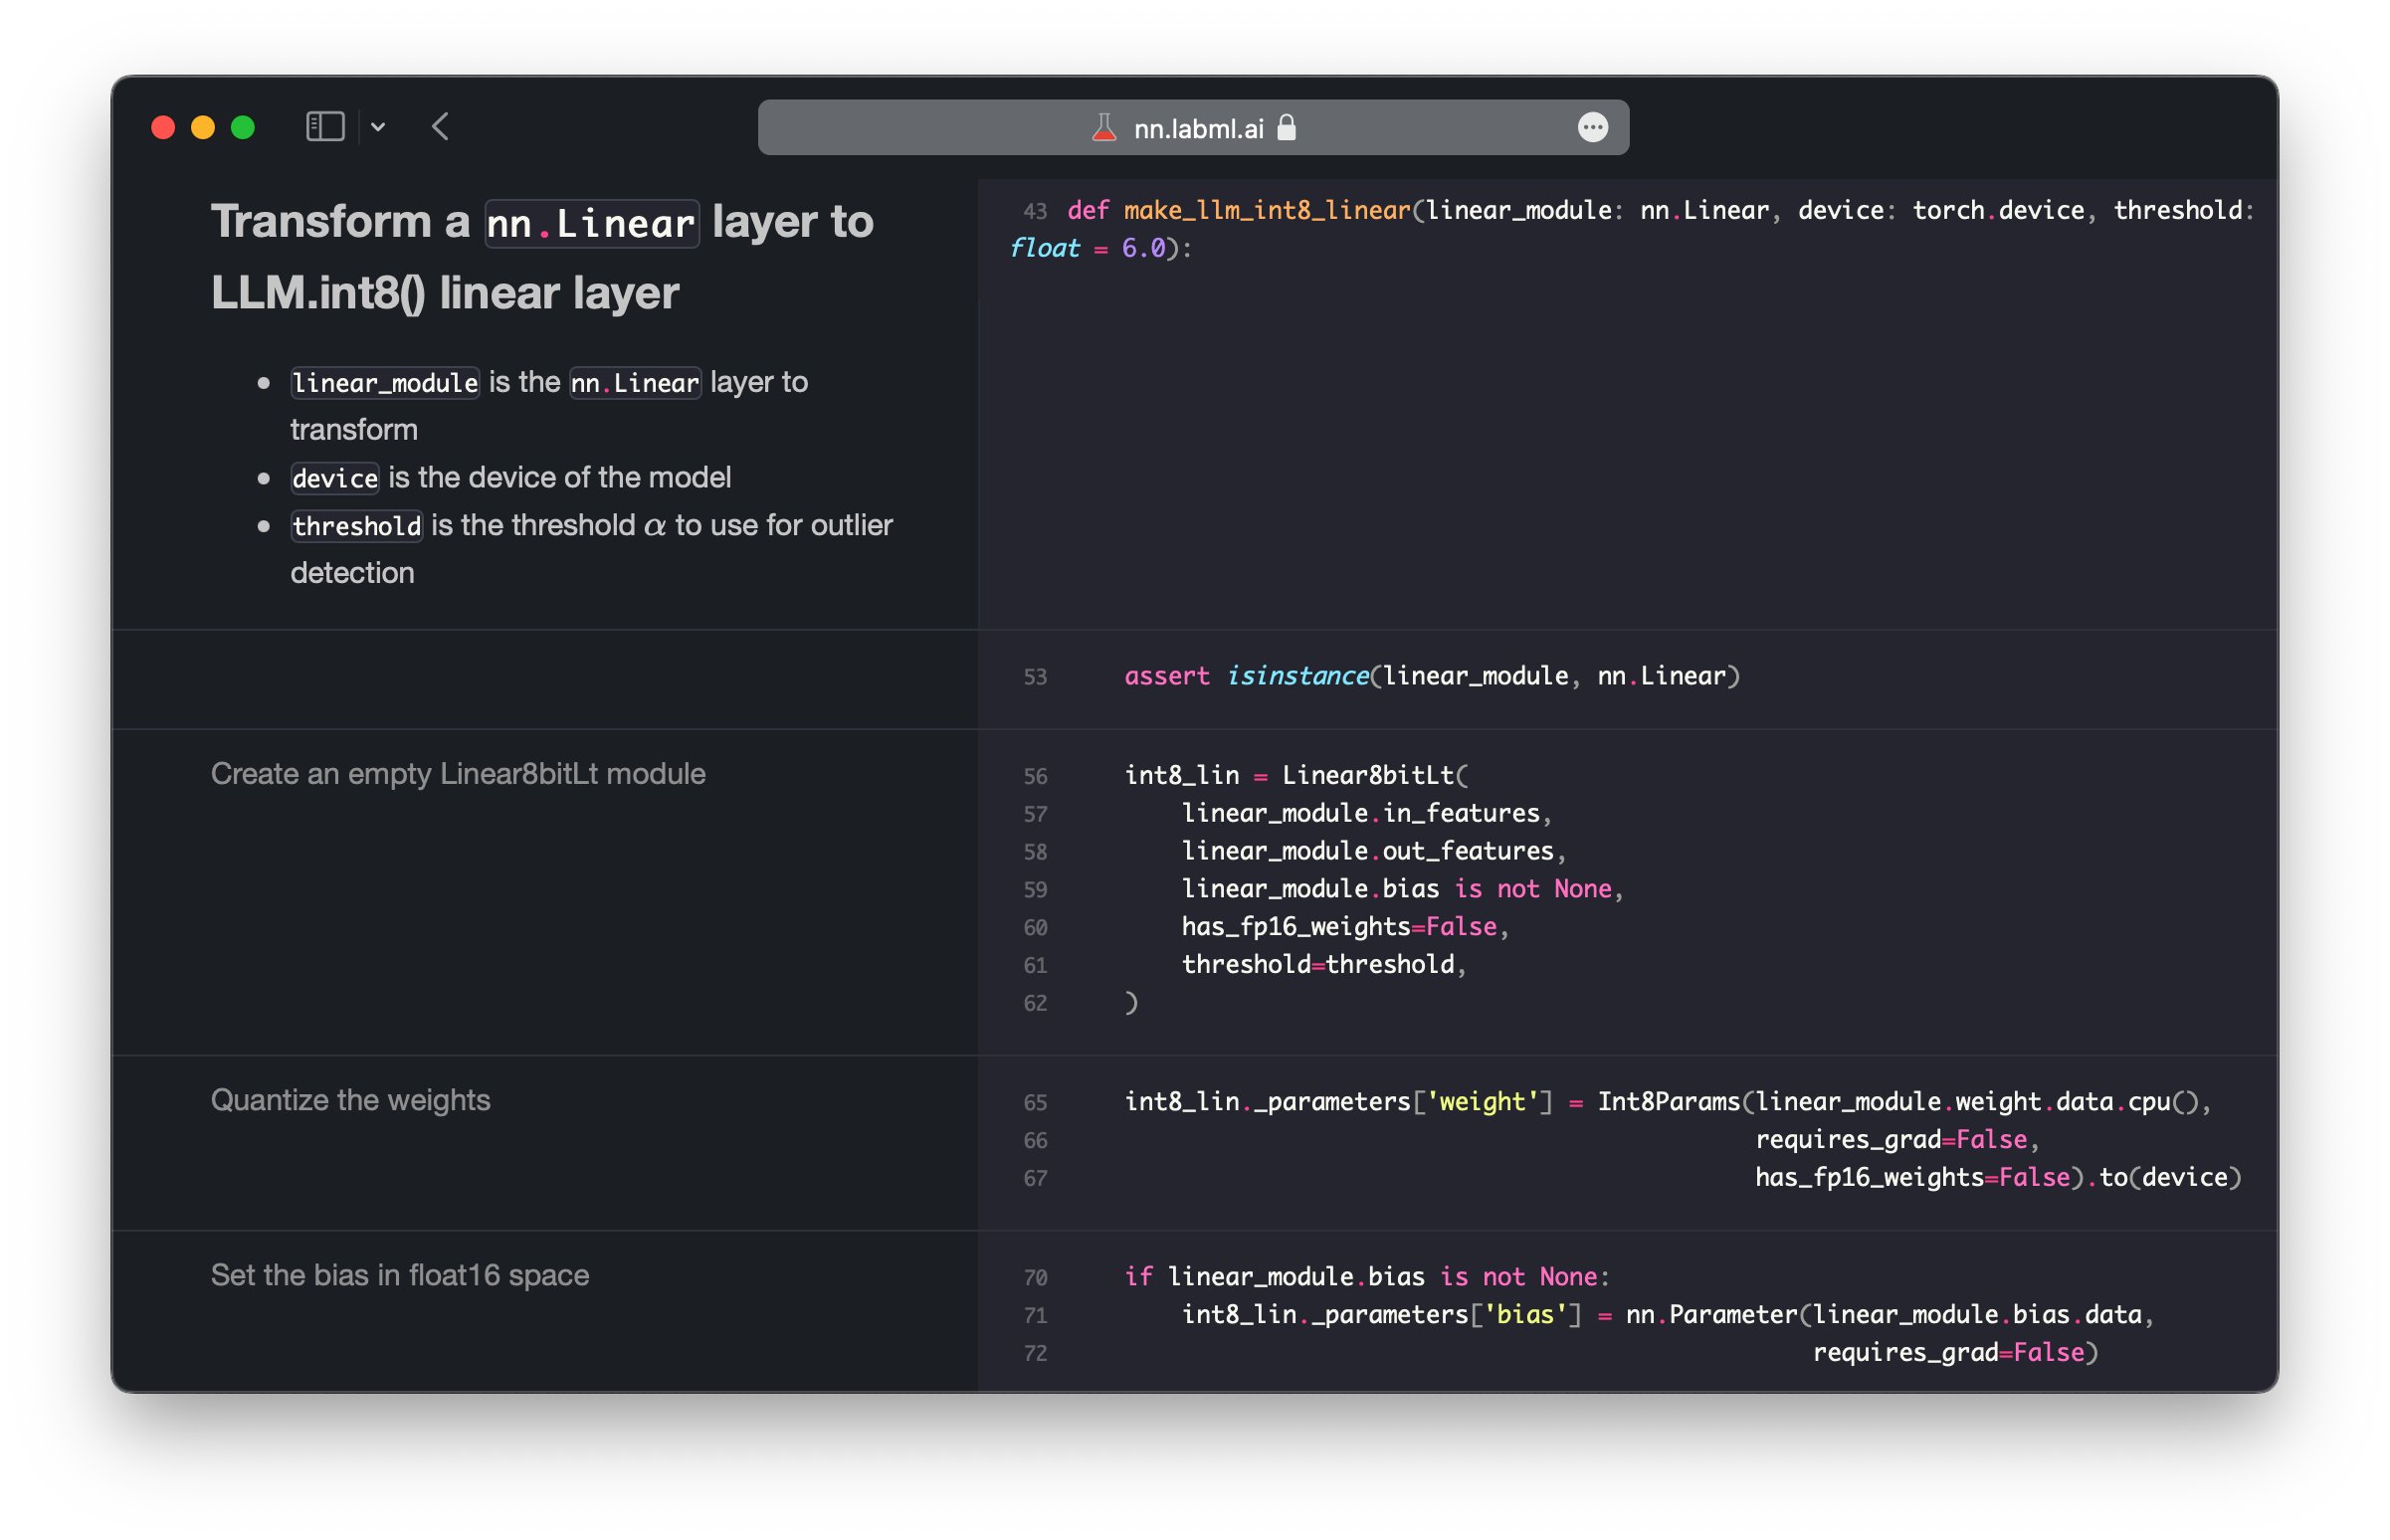2390x1540 pixels.
Task: Click line number 43 in code
Action: (x=1034, y=212)
